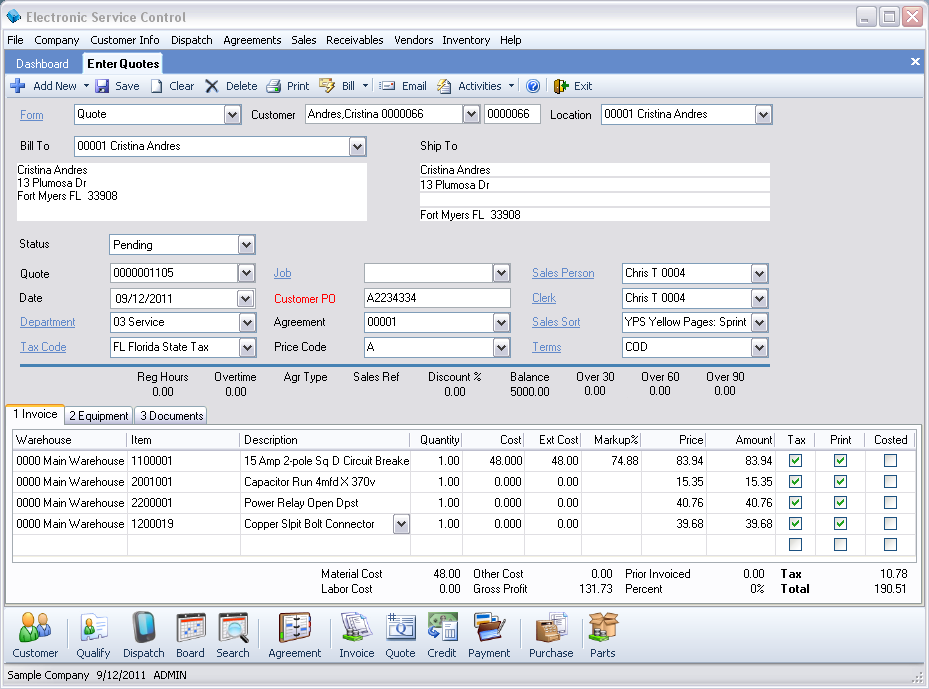Open the Price Code dropdown
This screenshot has width=929, height=689.
coord(502,348)
